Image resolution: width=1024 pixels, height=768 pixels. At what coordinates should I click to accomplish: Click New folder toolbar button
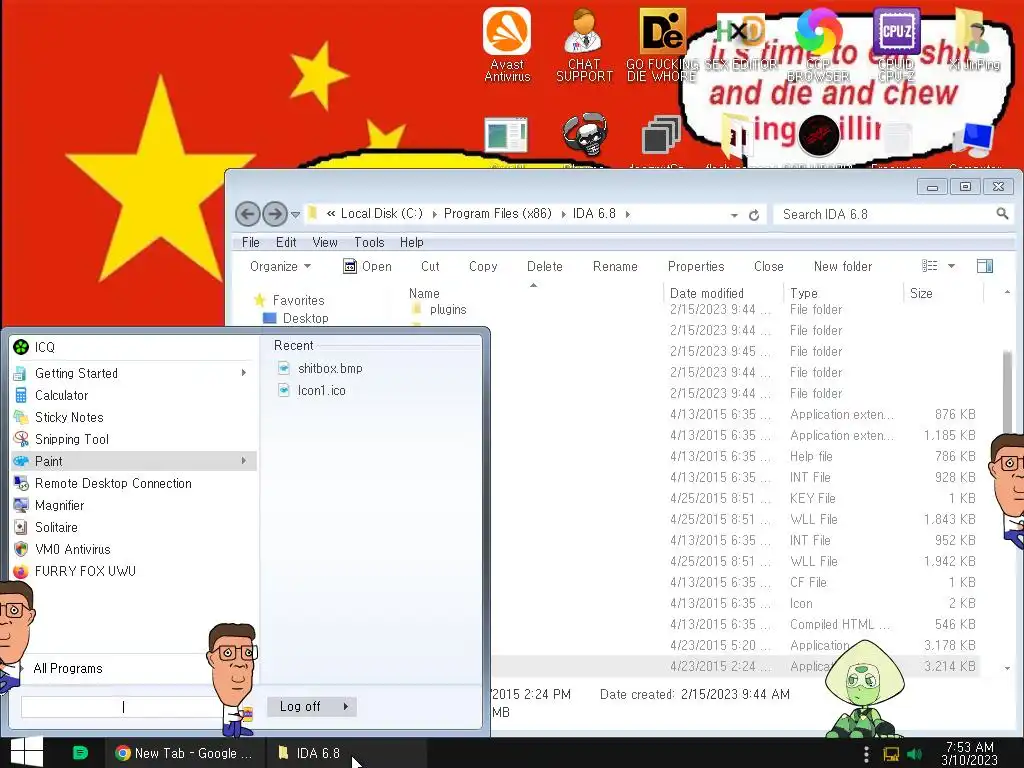tap(843, 266)
